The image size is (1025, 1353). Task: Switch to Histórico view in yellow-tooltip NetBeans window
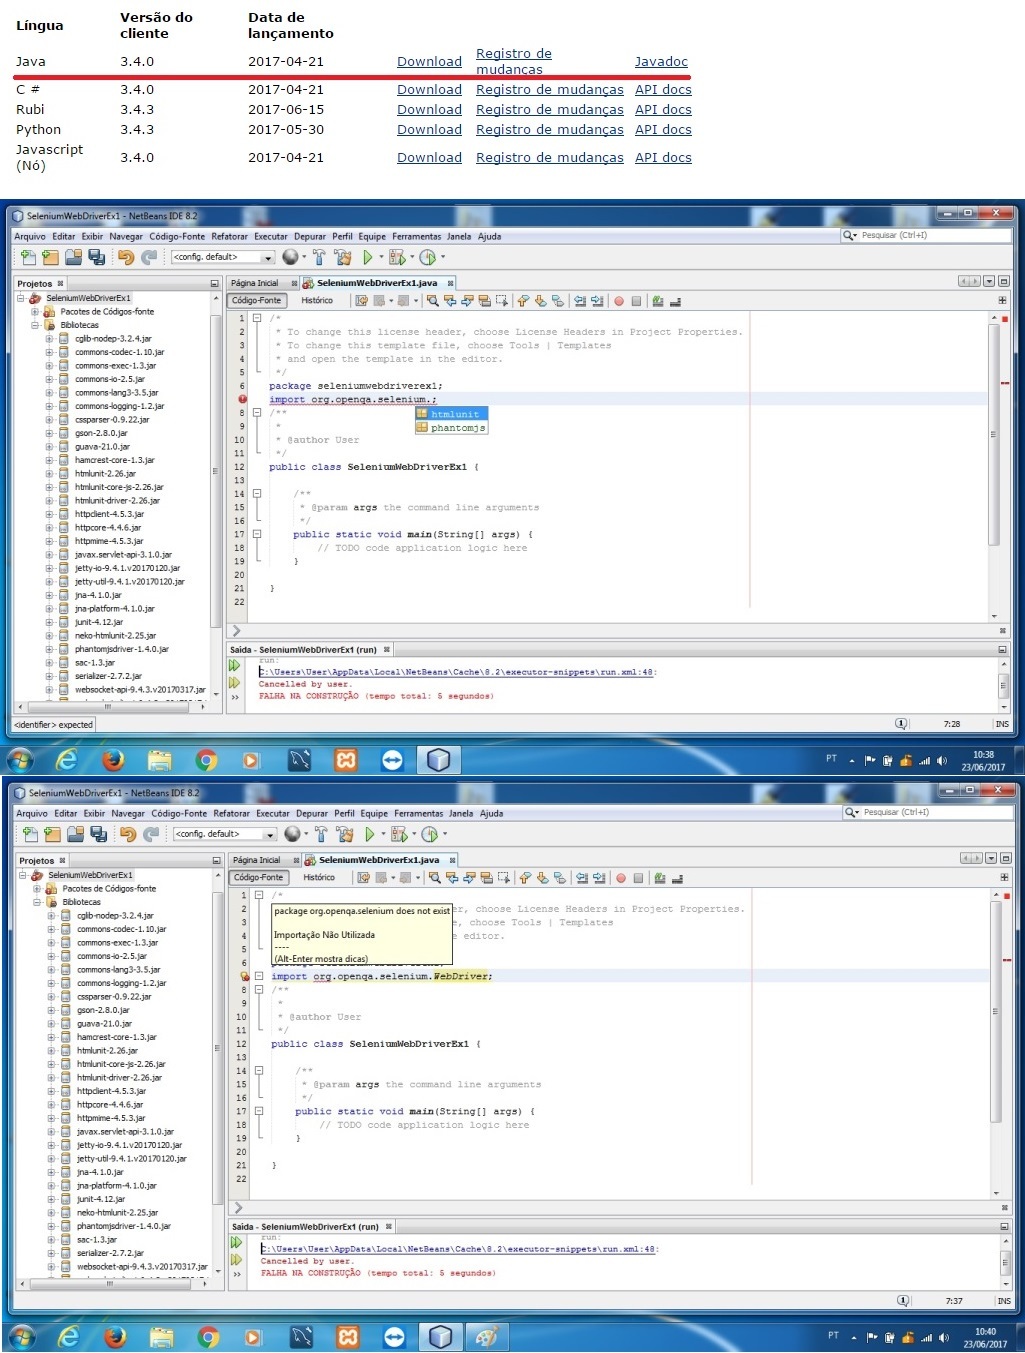tap(319, 877)
